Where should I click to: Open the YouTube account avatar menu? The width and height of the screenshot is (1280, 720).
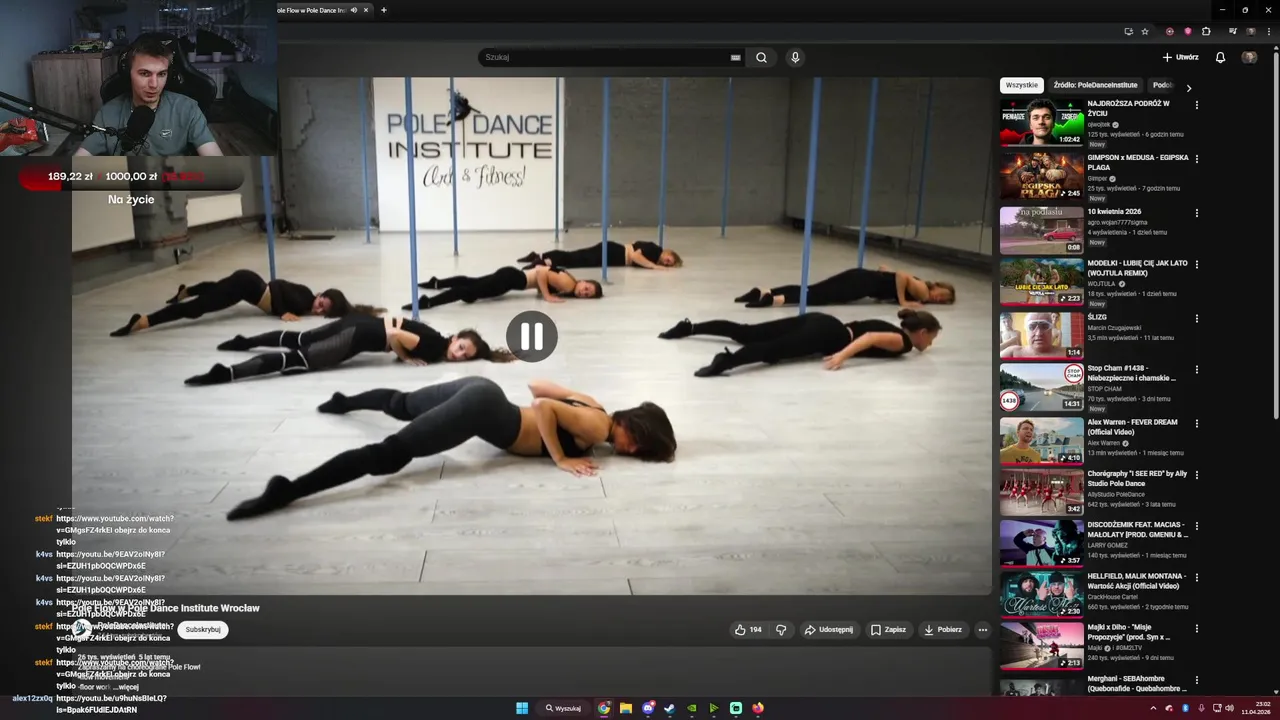1249,57
